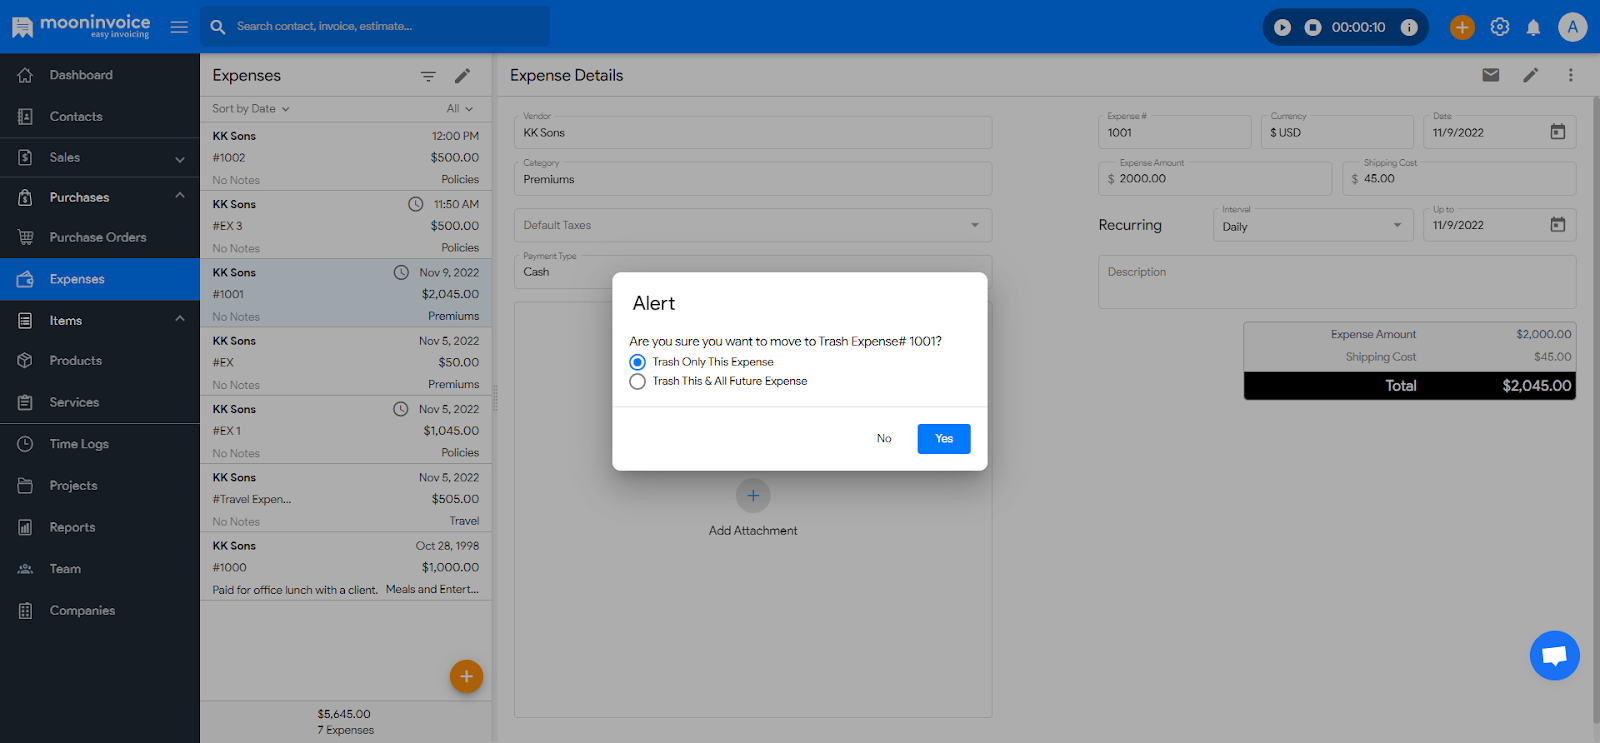Click the email expense envelope icon
This screenshot has height=743, width=1600.
(1490, 75)
